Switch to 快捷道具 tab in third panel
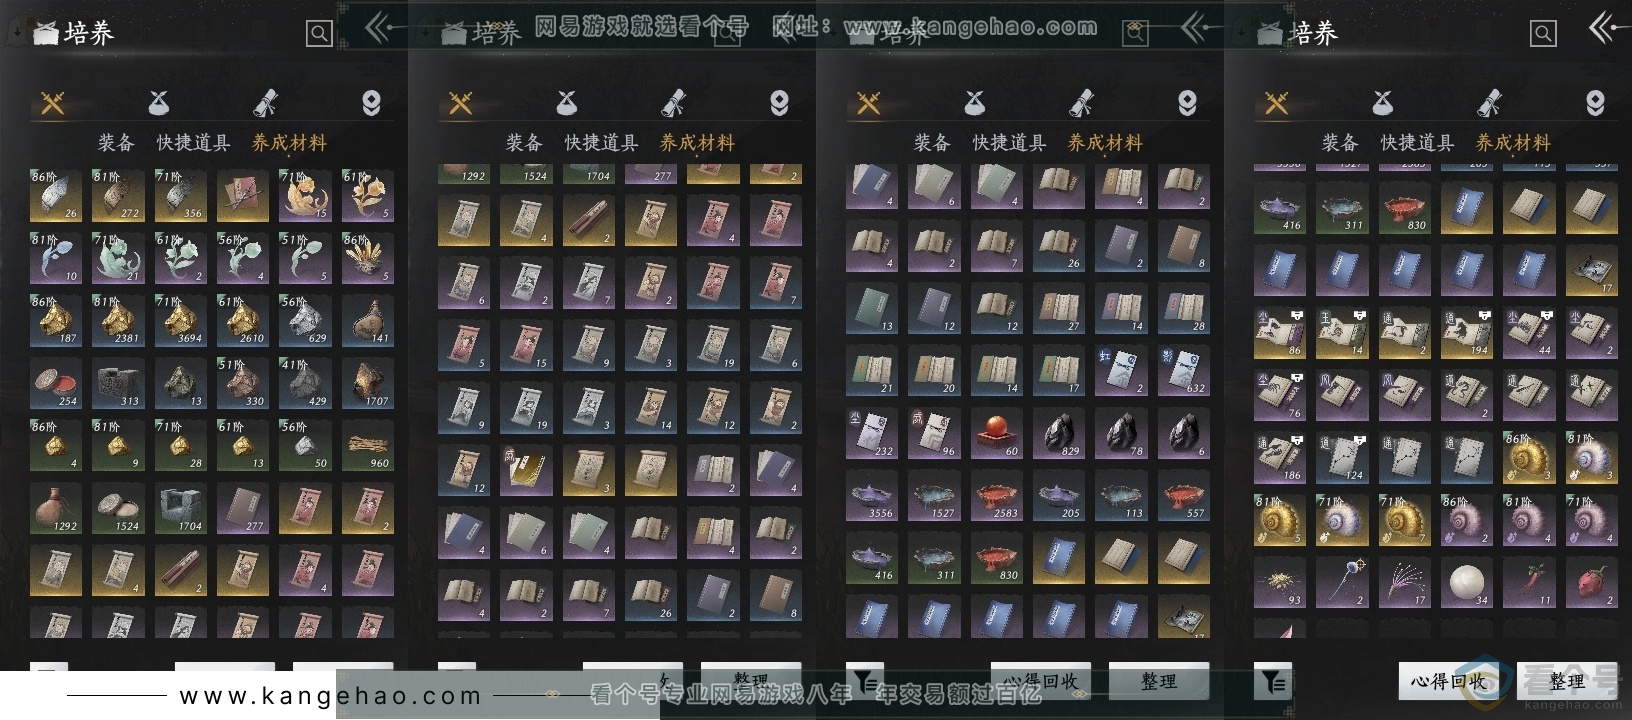Image resolution: width=1632 pixels, height=720 pixels. [x=1009, y=143]
